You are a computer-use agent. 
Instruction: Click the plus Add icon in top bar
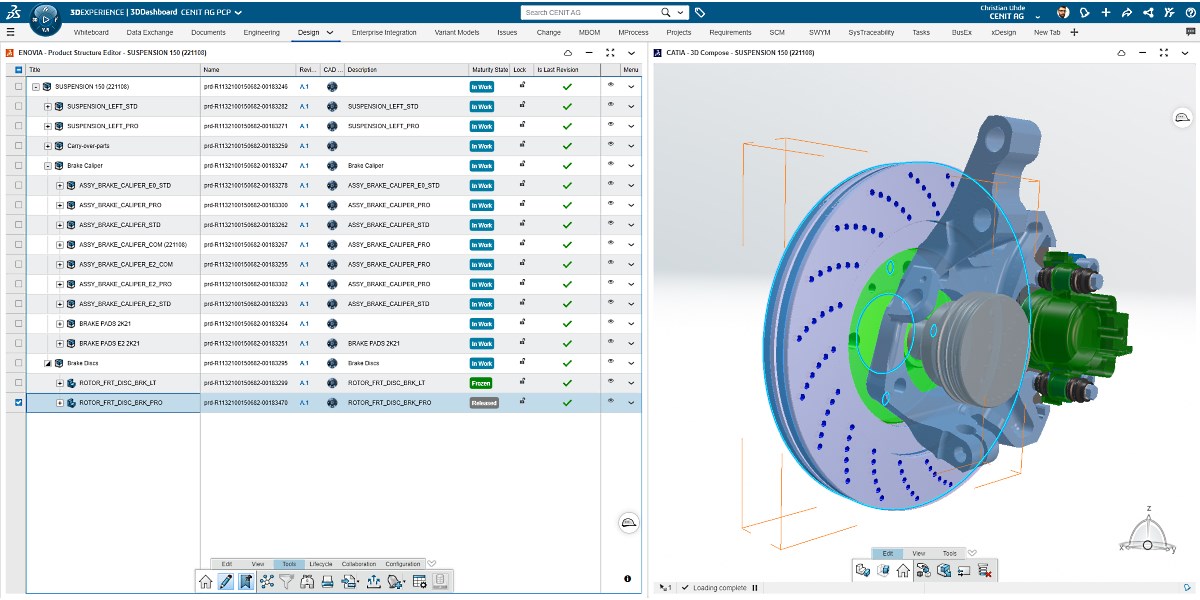pyautogui.click(x=1105, y=13)
